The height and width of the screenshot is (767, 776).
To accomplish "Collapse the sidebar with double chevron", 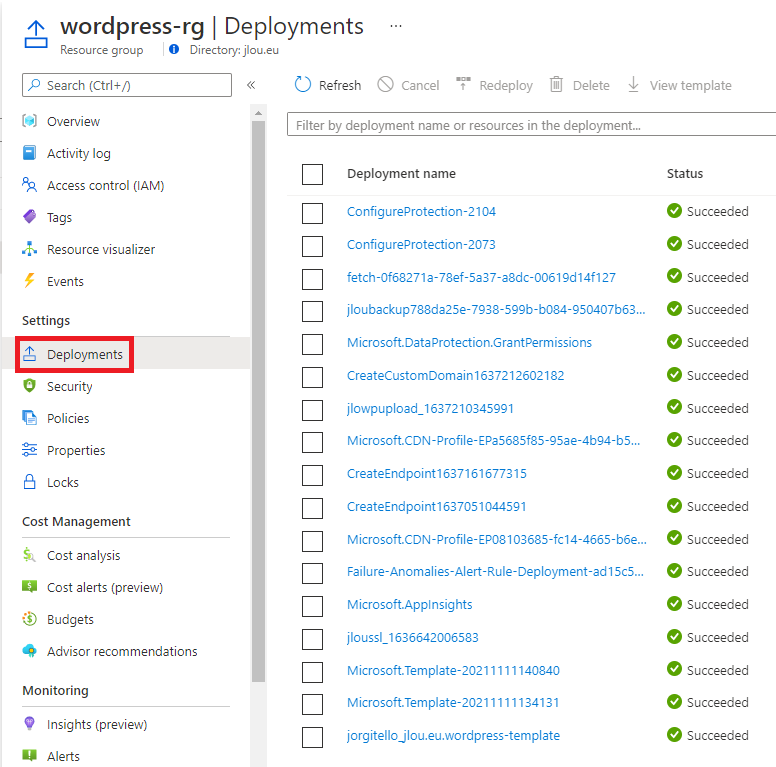I will coord(251,85).
